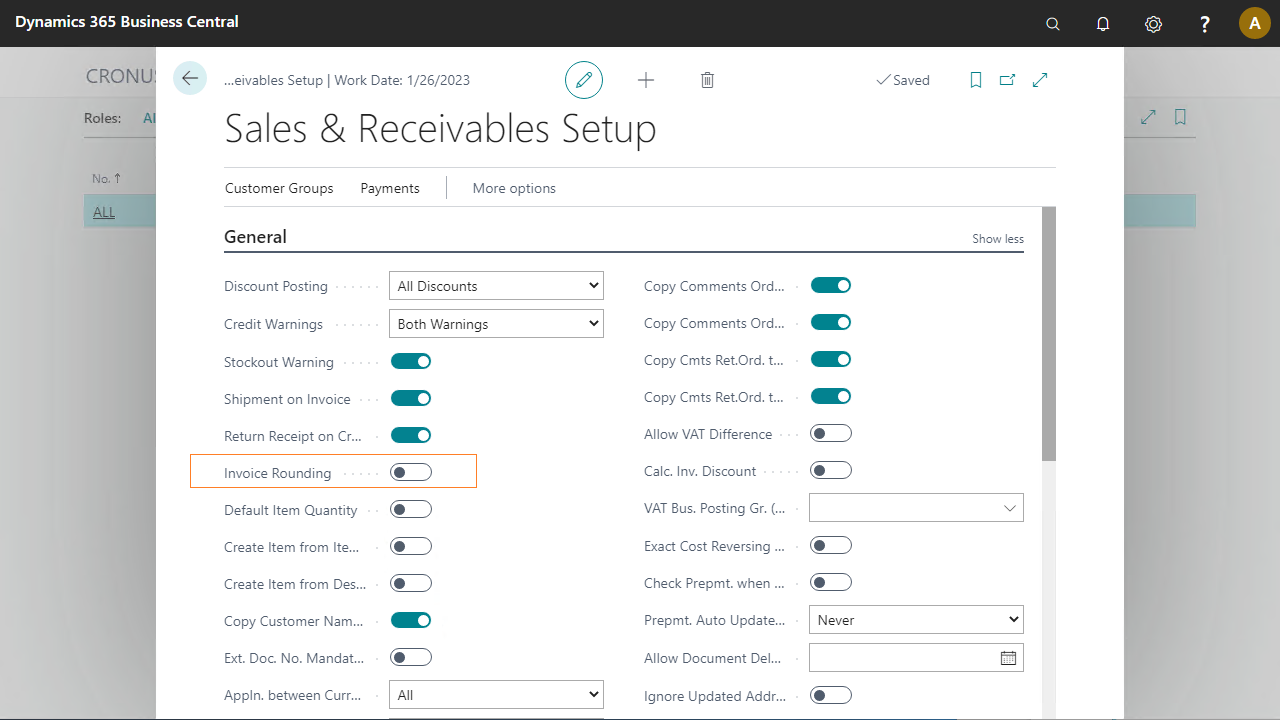
Task: Open the Settings gear icon
Action: coord(1153,24)
